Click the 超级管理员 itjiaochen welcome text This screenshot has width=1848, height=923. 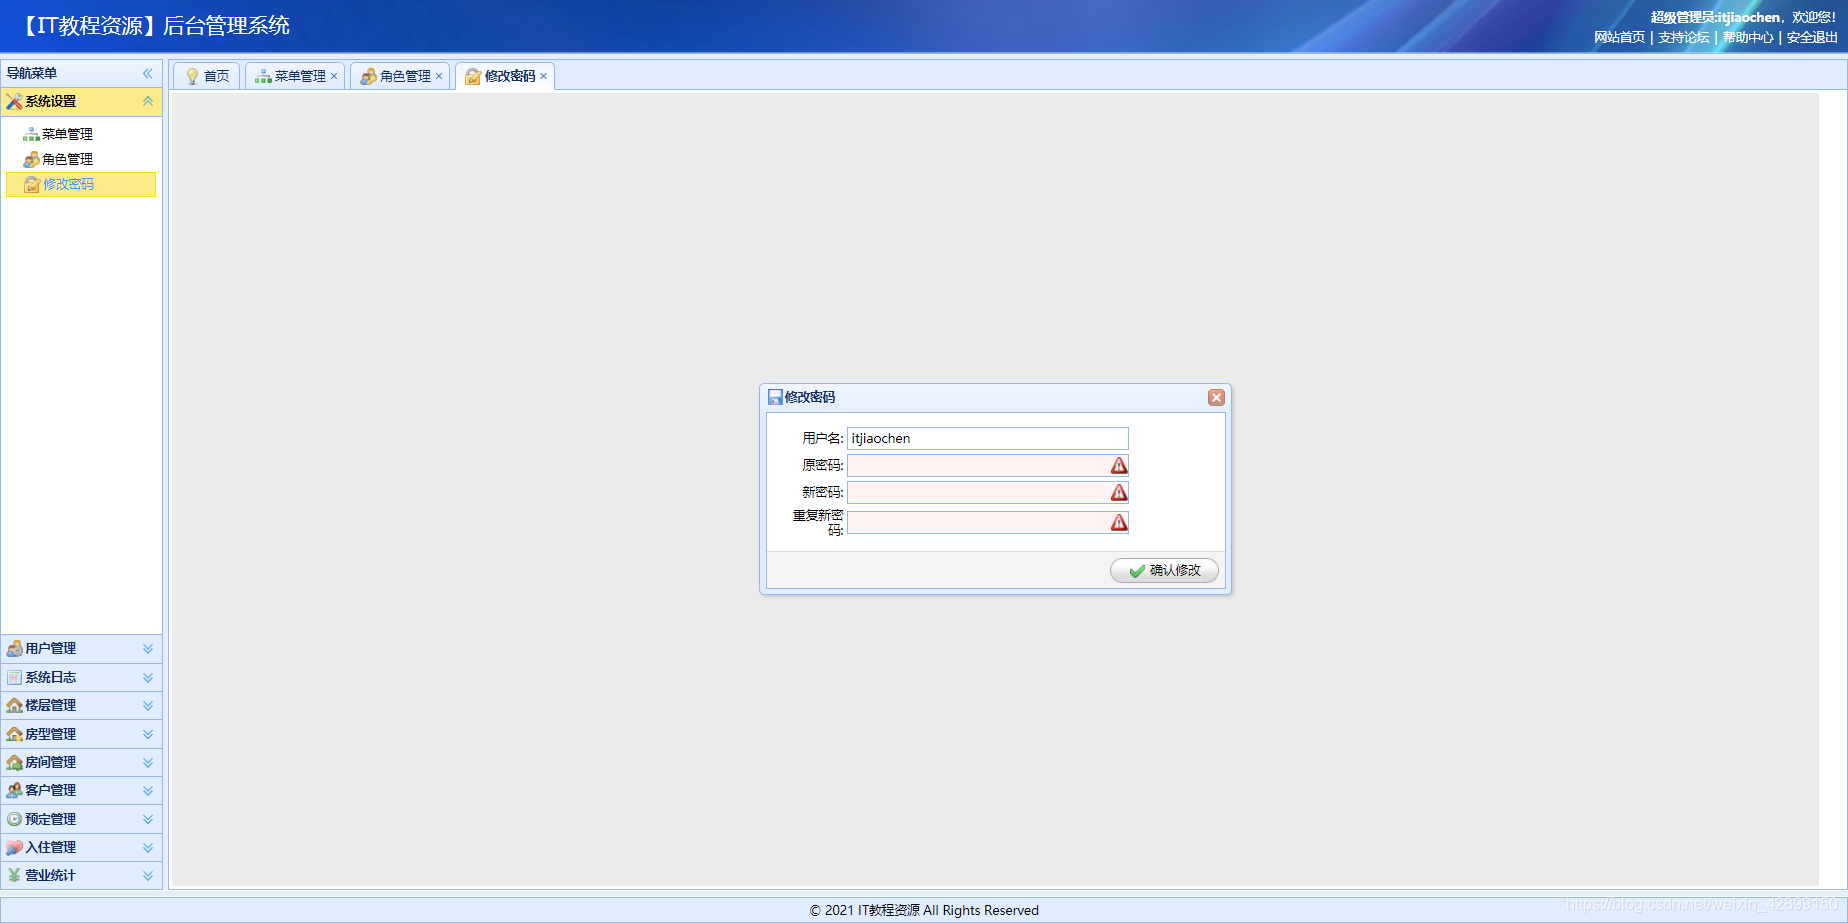tap(1743, 17)
